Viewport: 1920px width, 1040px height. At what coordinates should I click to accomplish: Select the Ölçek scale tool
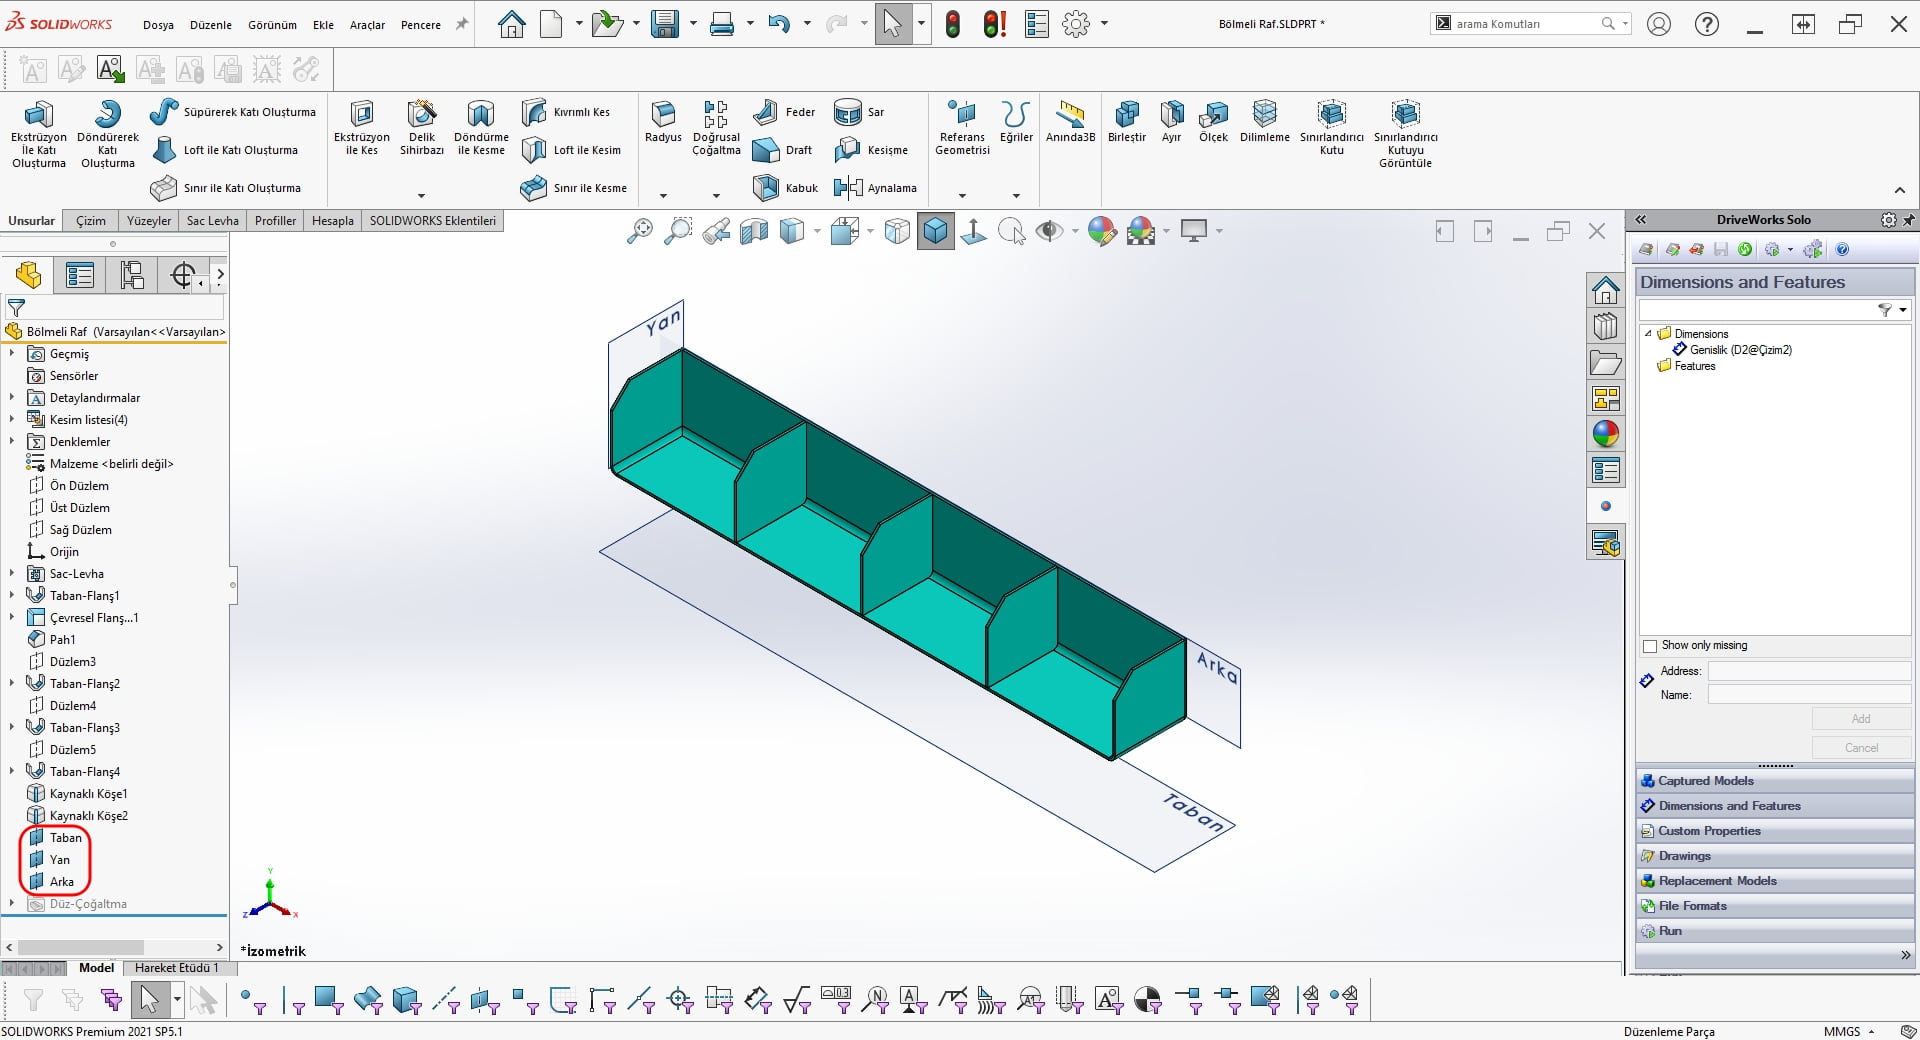(x=1213, y=122)
